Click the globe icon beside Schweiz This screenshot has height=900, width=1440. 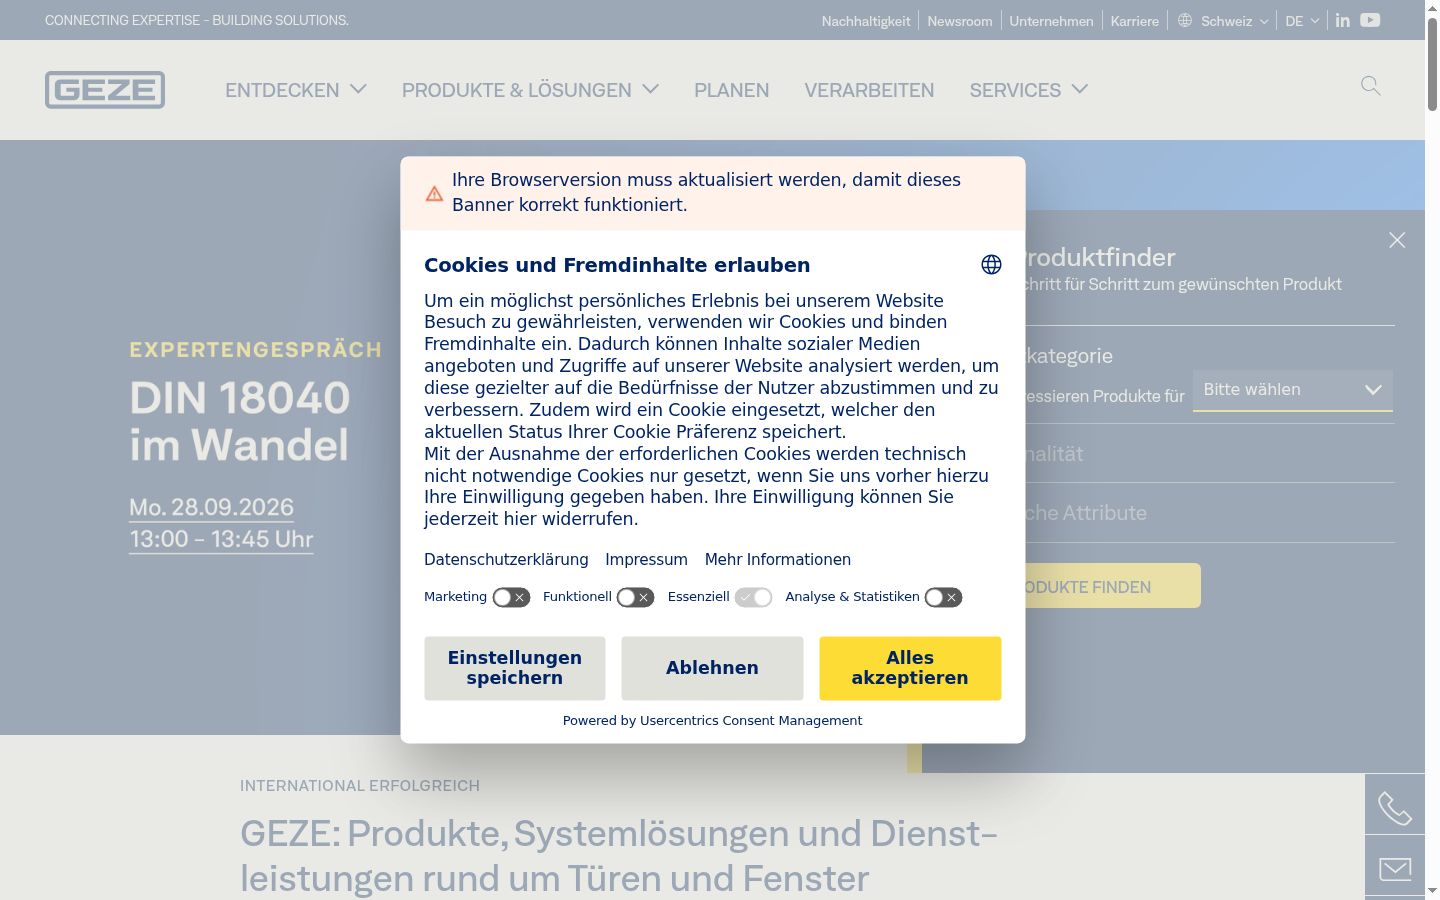pos(1185,20)
